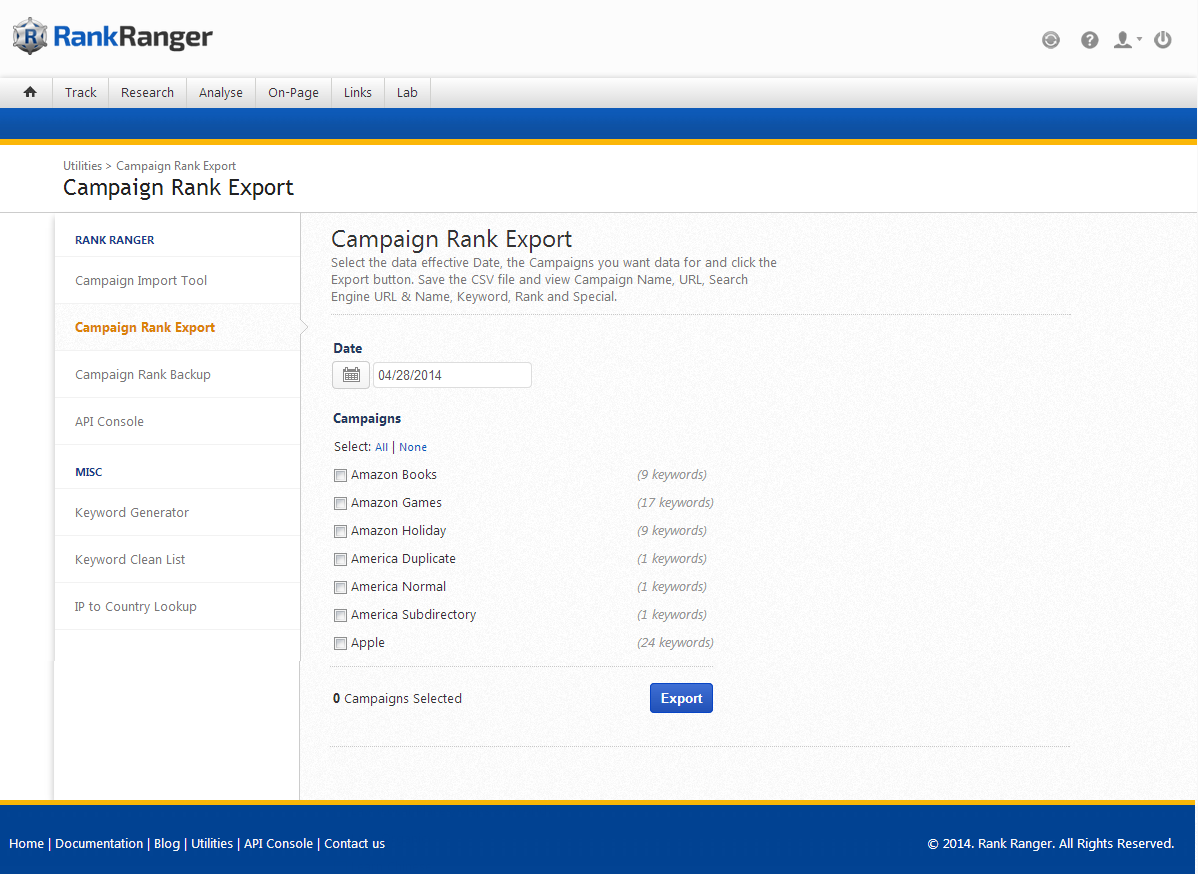Open the calendar date picker icon
Screen dimensions: 1198x874
351,375
